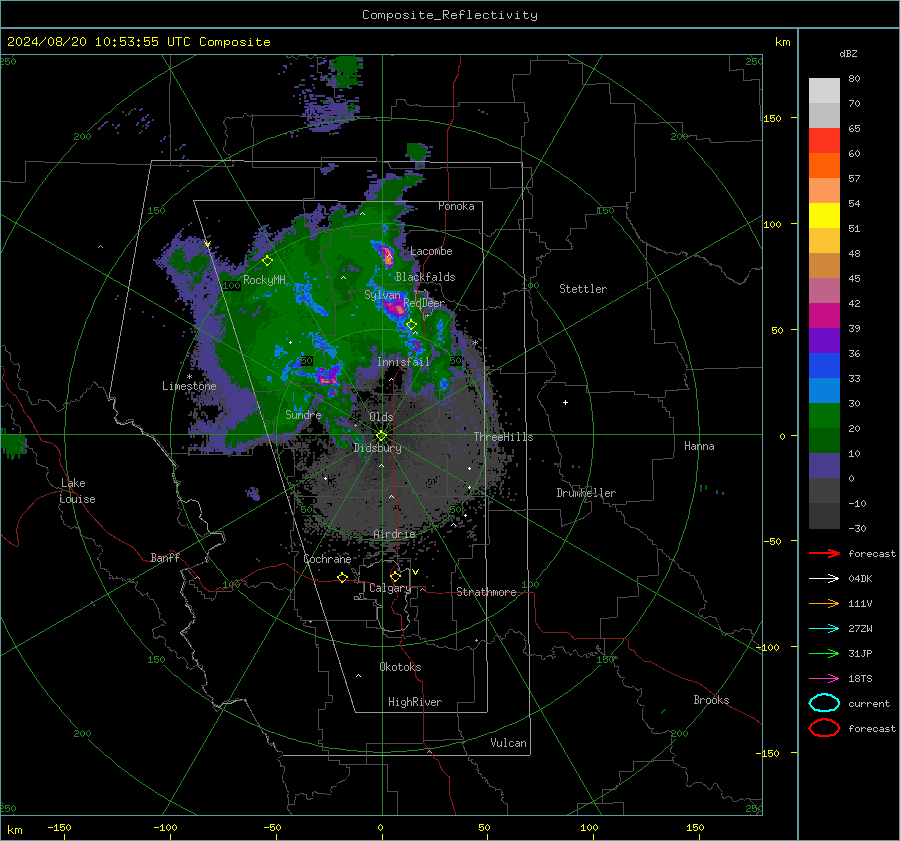Click the Drumheller label

pyautogui.click(x=586, y=493)
